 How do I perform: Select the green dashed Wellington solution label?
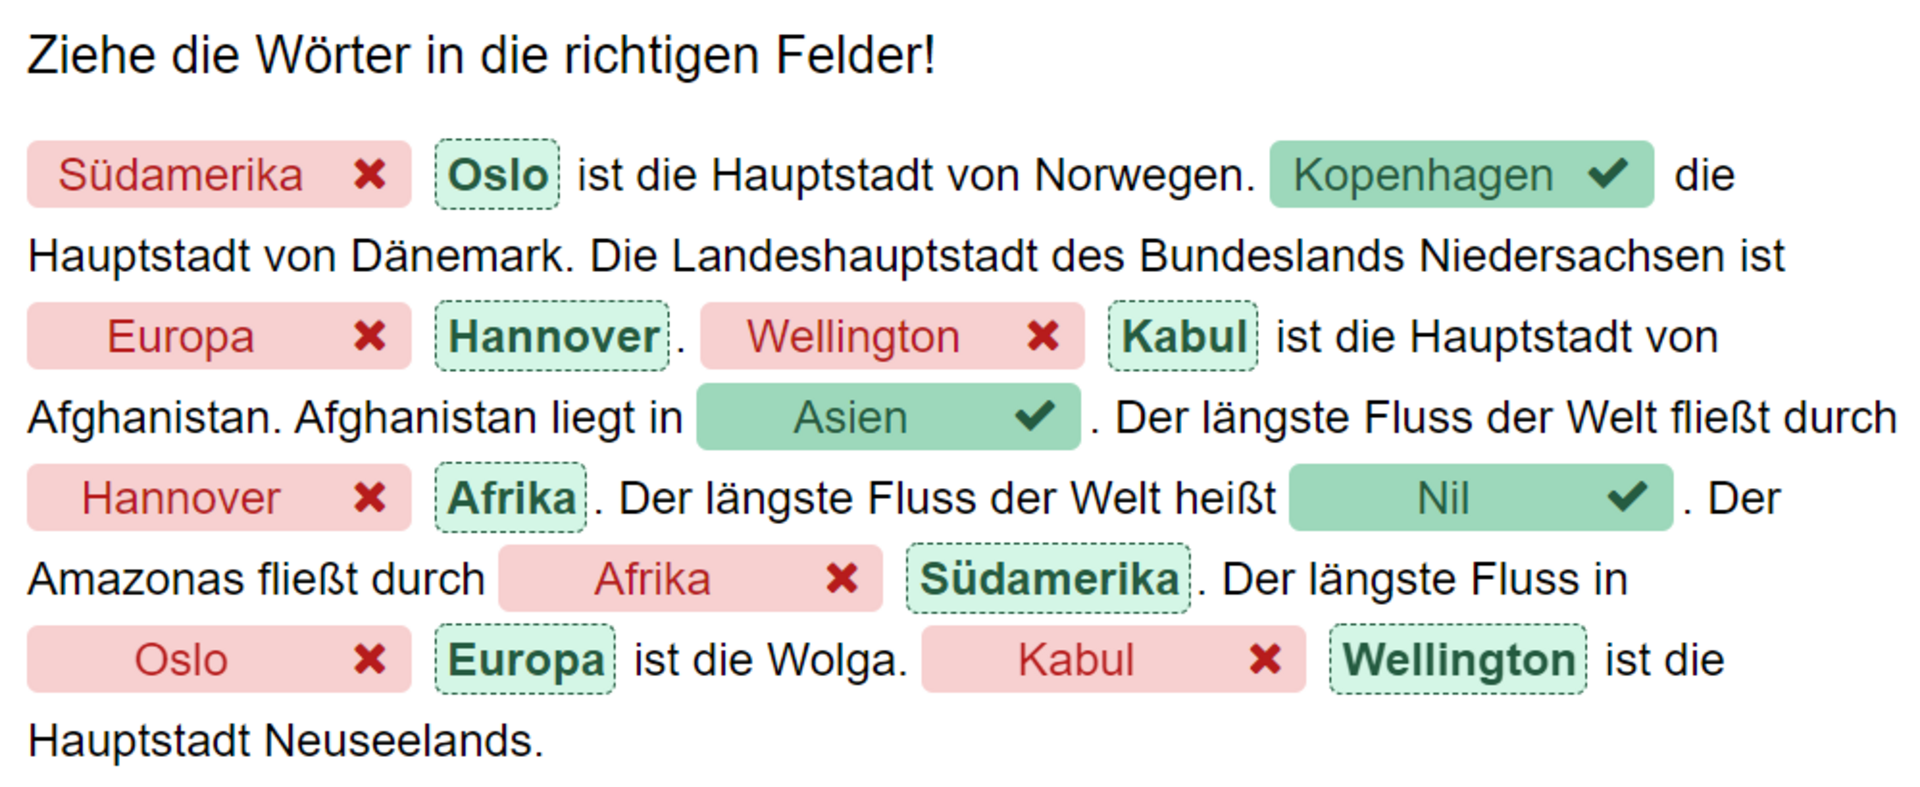(1457, 659)
